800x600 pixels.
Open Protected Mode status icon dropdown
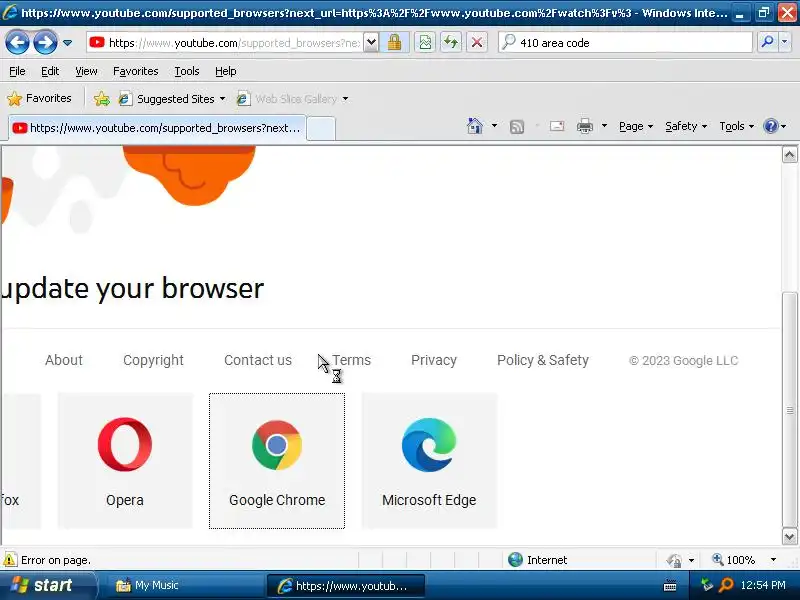pos(680,560)
